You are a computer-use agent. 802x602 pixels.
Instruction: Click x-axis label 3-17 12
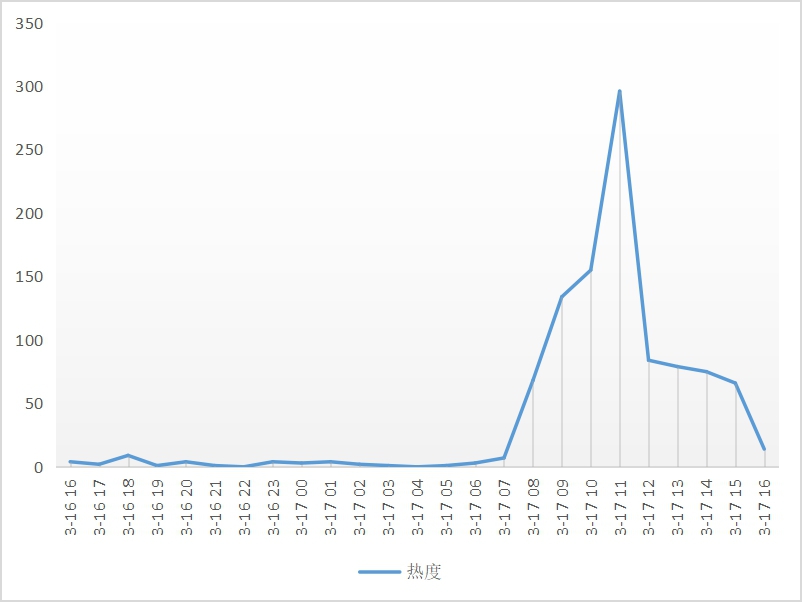point(649,507)
